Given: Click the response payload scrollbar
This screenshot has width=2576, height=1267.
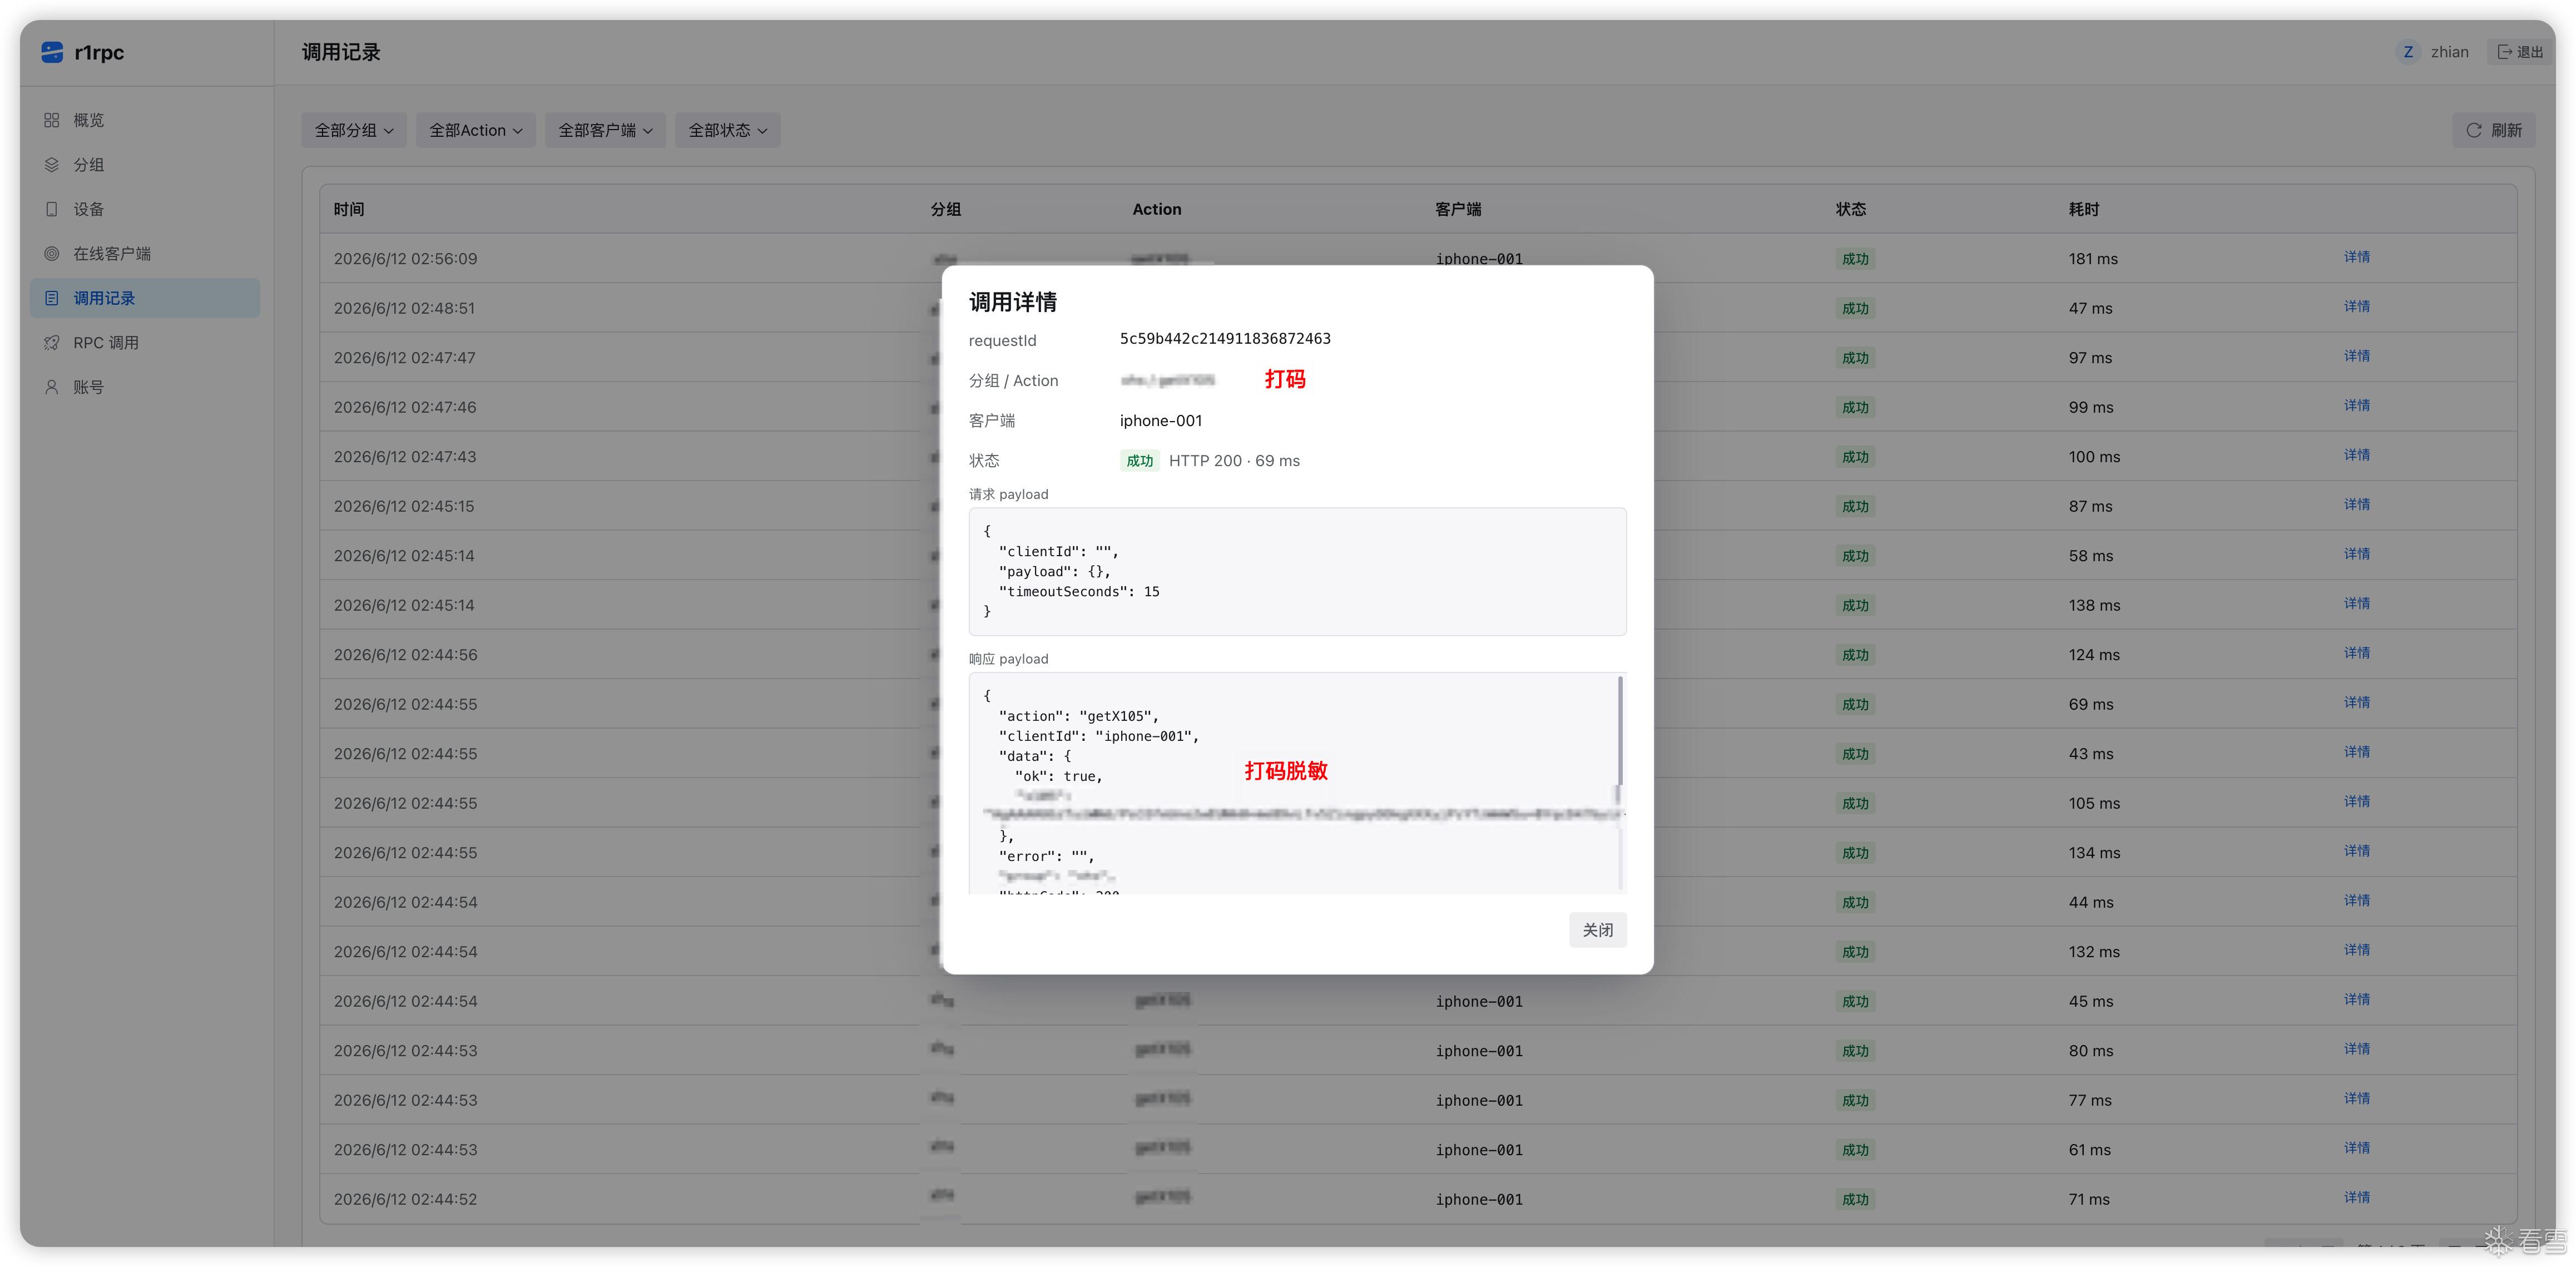Looking at the screenshot, I should point(1620,731).
